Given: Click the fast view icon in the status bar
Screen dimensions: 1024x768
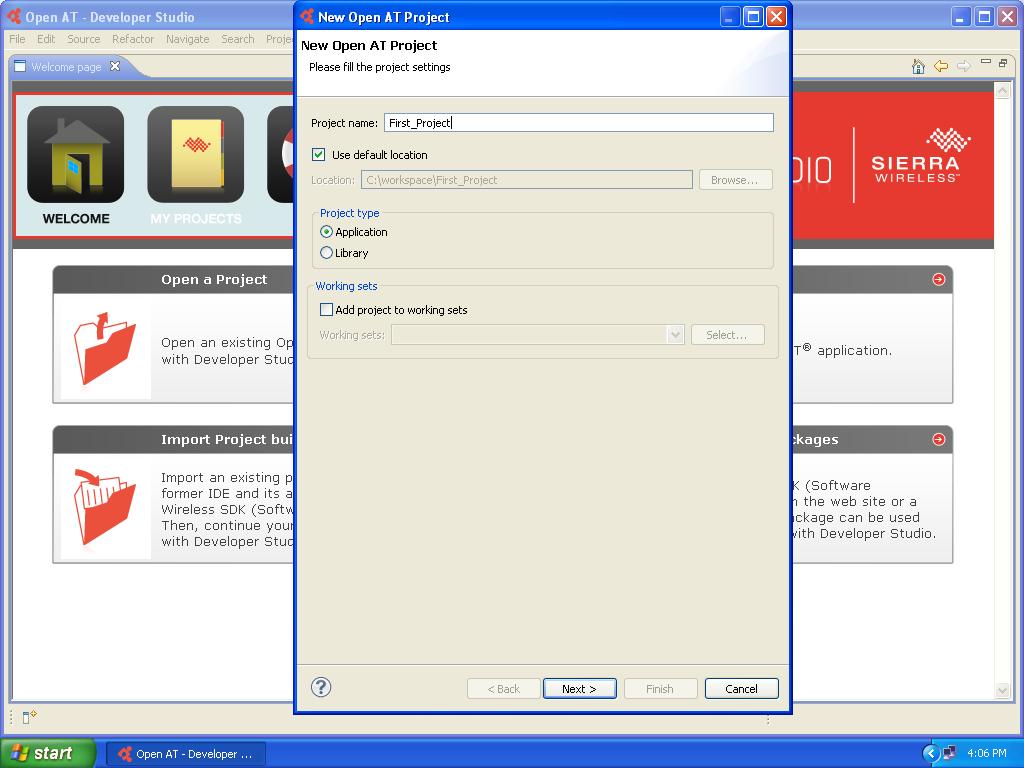Looking at the screenshot, I should click(29, 717).
